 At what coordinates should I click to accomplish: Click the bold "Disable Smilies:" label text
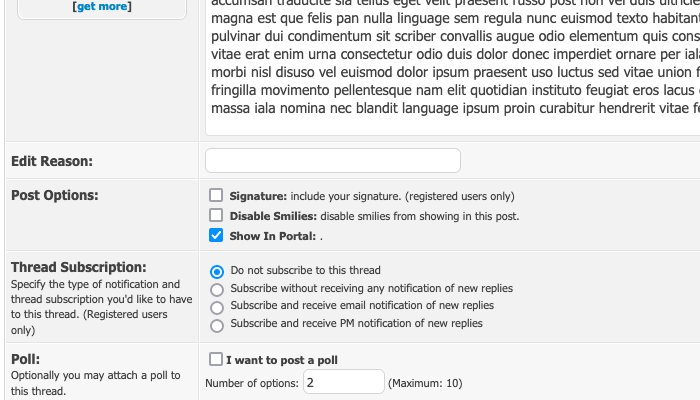coord(270,216)
